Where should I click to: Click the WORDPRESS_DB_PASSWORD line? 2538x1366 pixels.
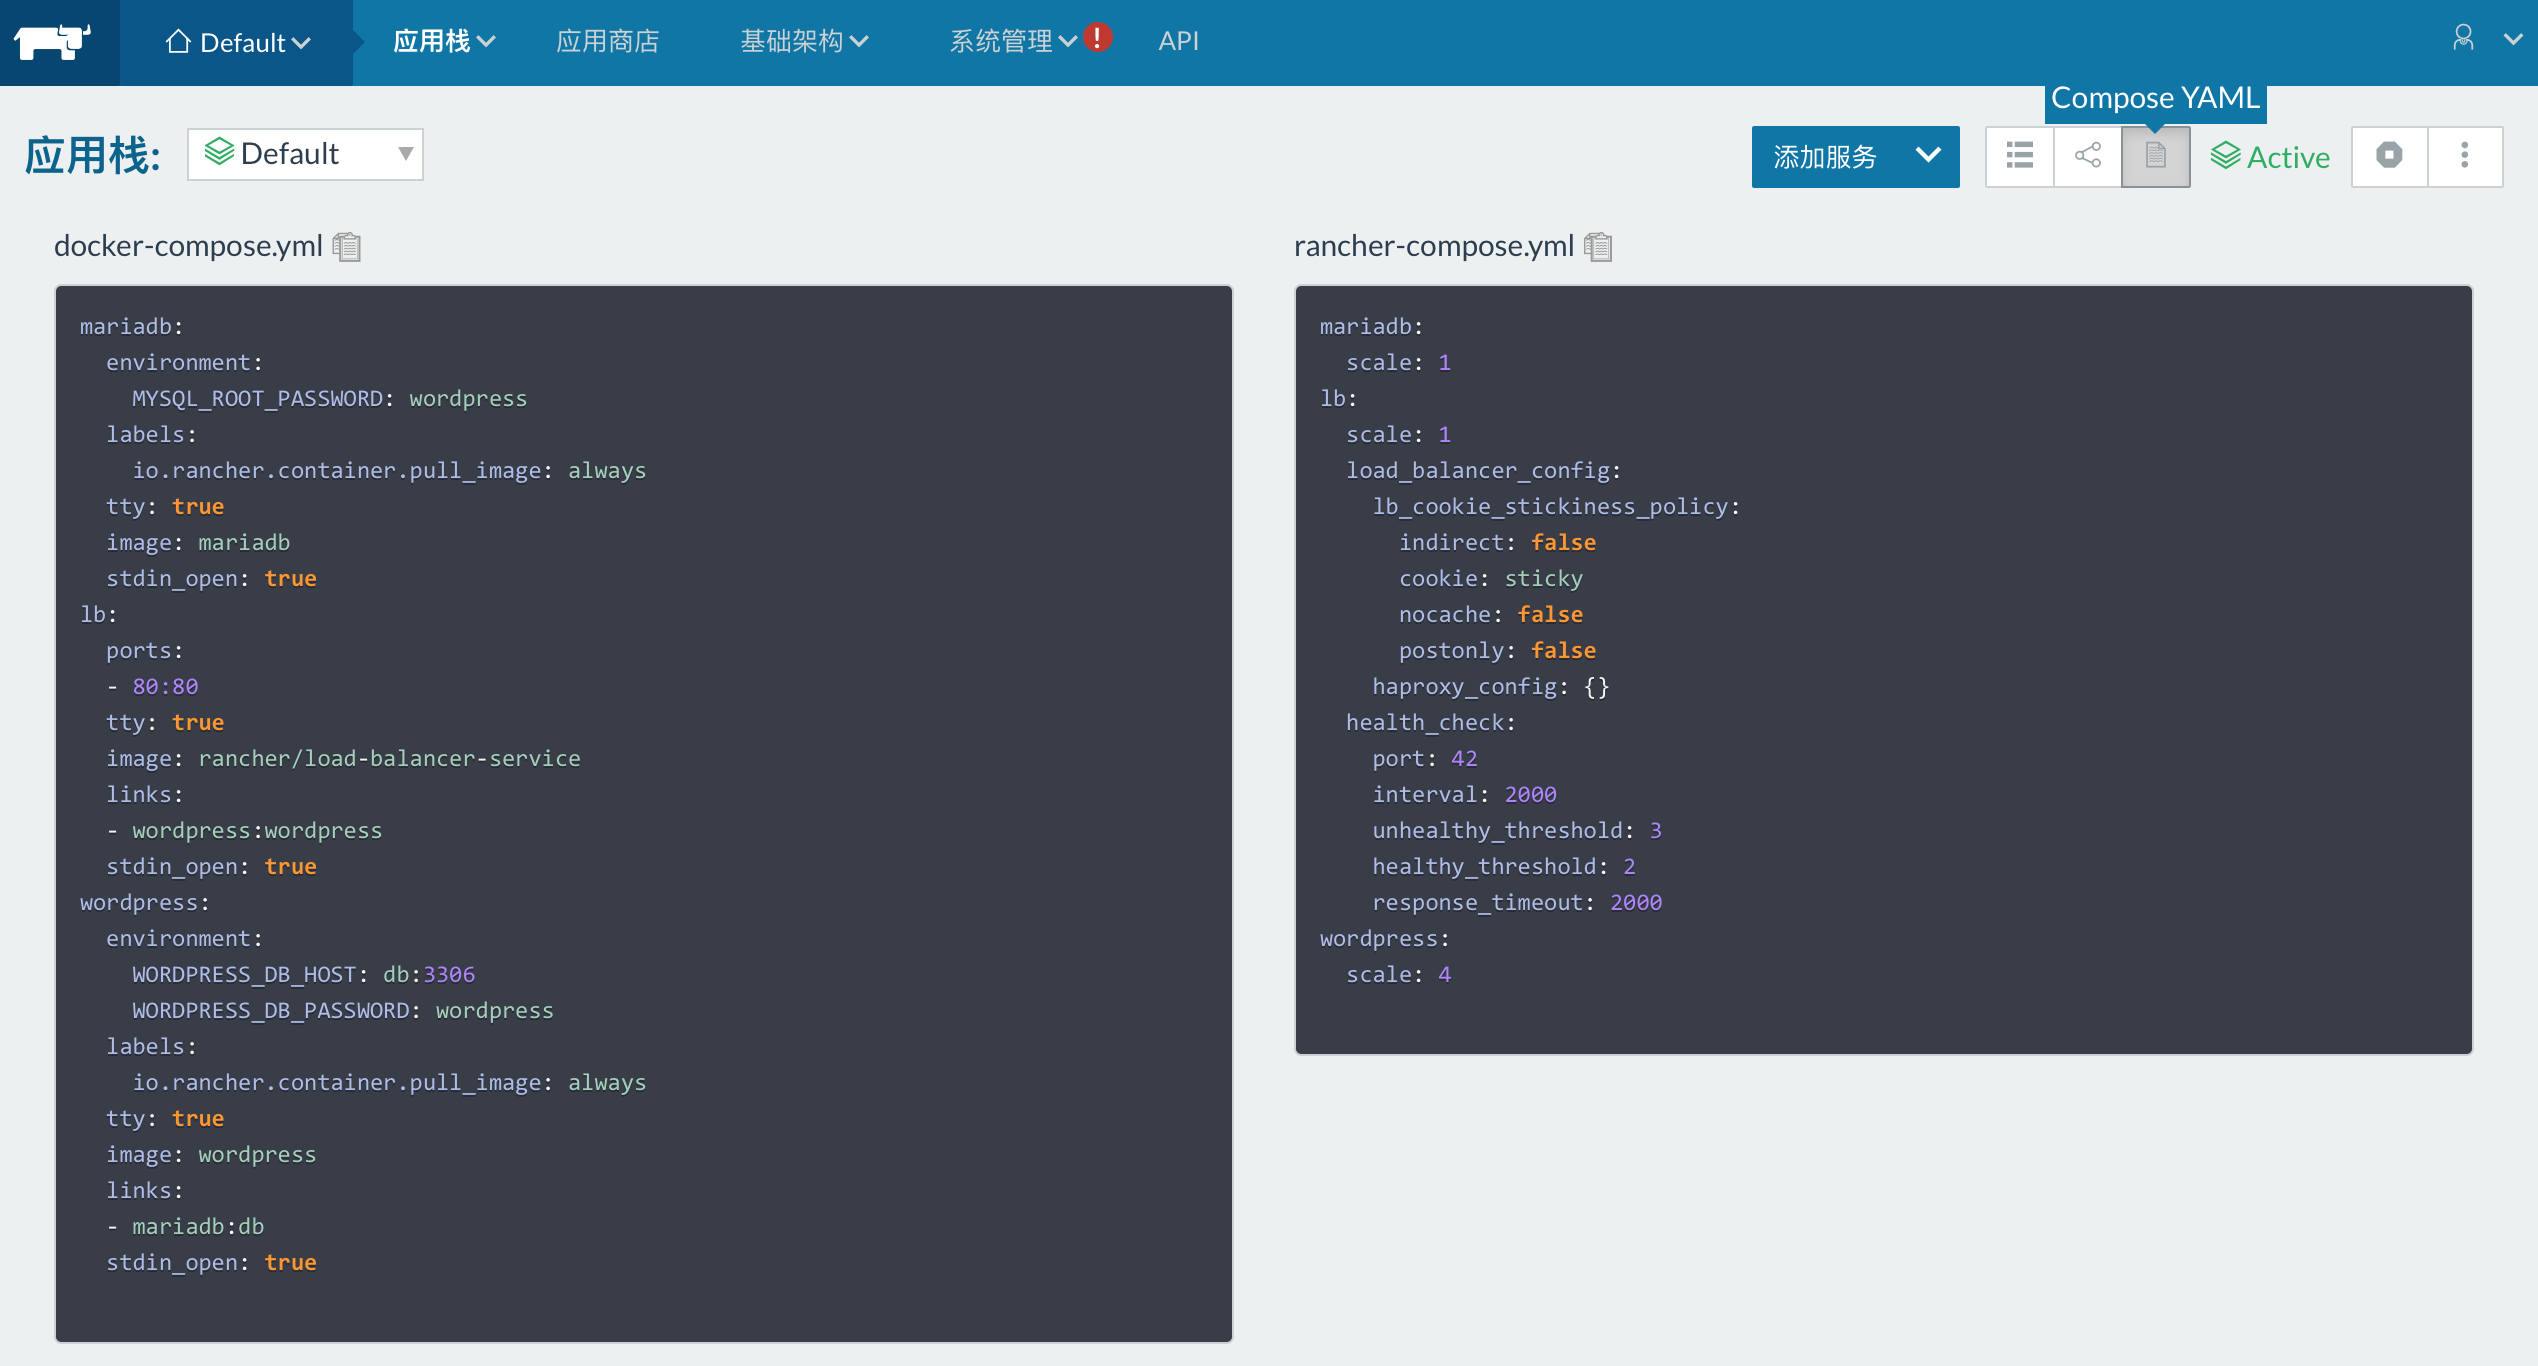pyautogui.click(x=342, y=1010)
